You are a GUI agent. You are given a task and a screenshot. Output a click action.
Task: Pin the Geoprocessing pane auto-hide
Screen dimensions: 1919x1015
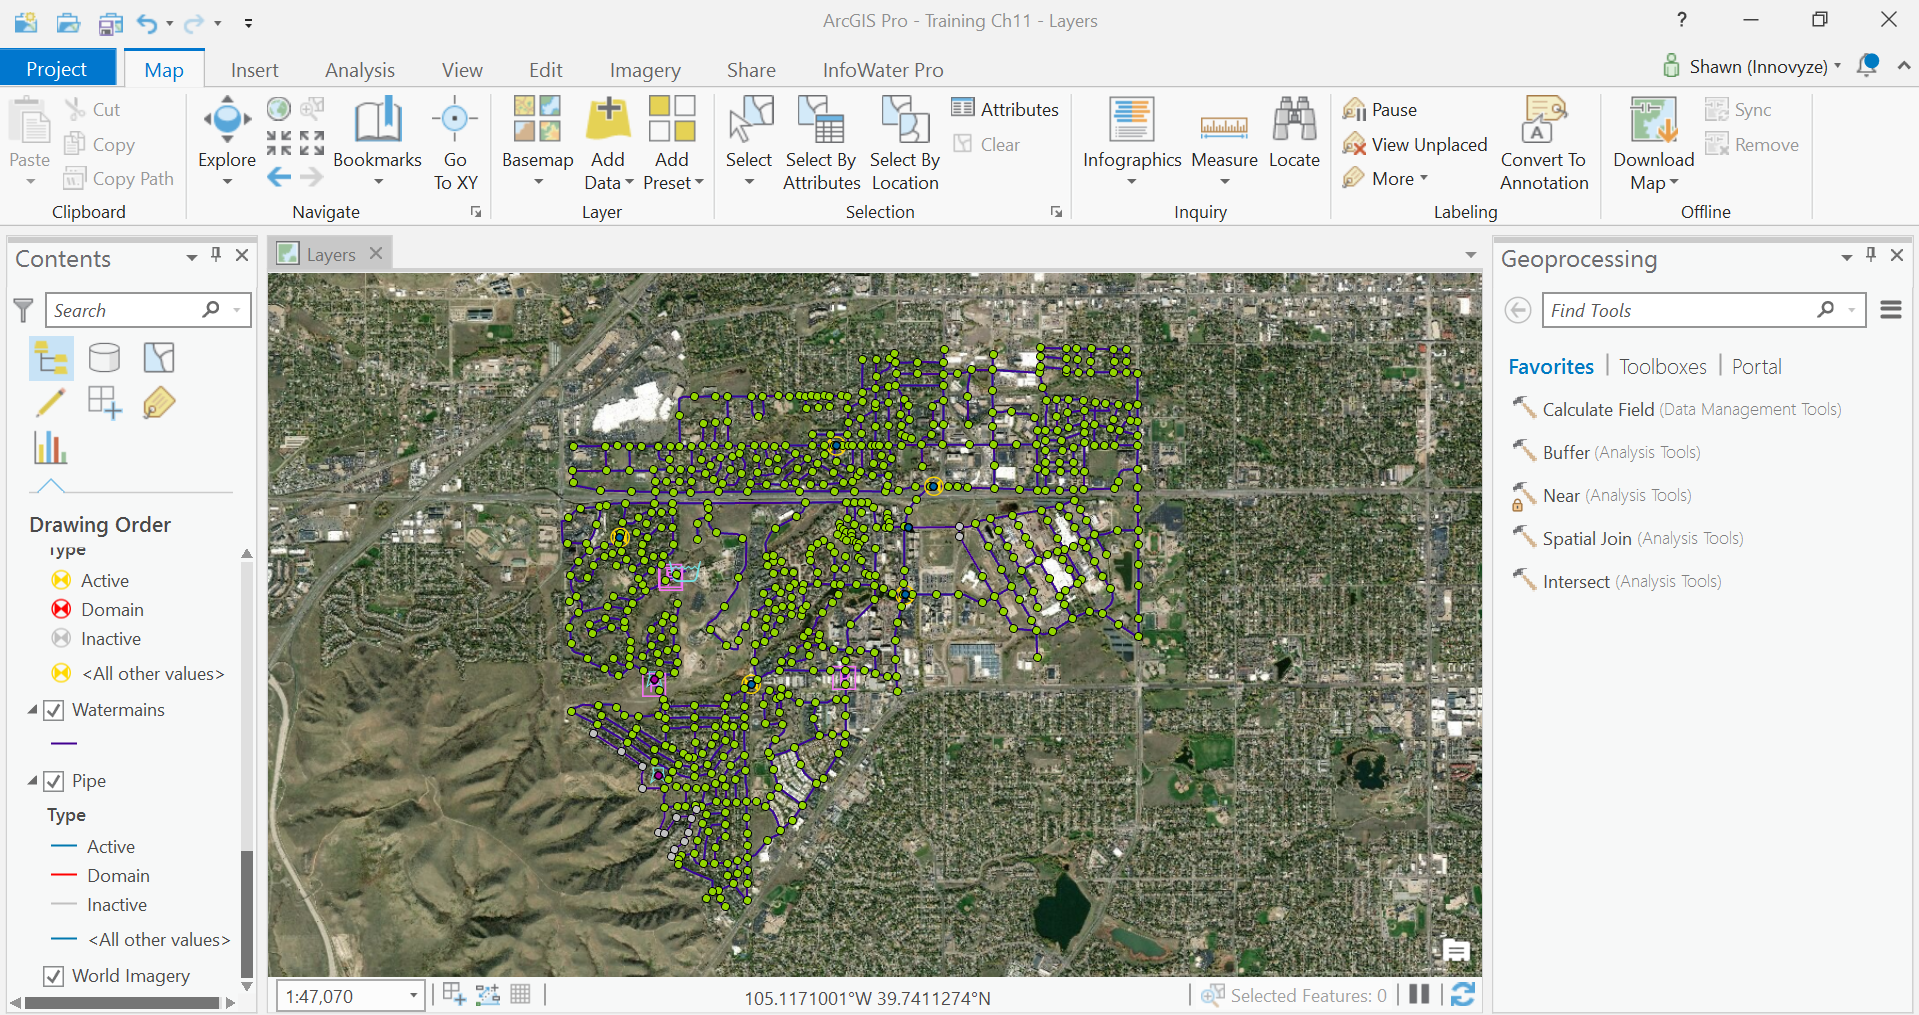coord(1871,256)
